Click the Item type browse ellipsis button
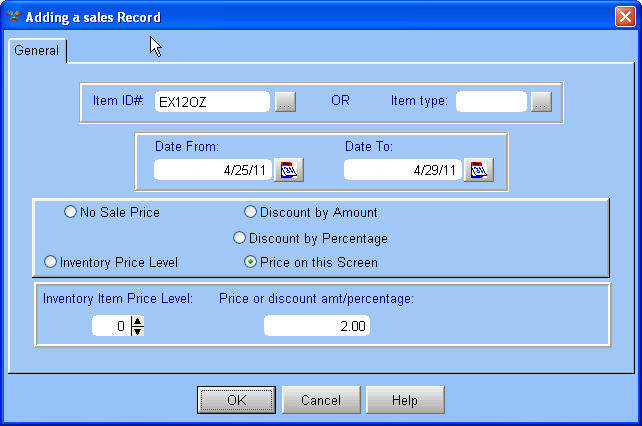The image size is (642, 426). tap(541, 102)
